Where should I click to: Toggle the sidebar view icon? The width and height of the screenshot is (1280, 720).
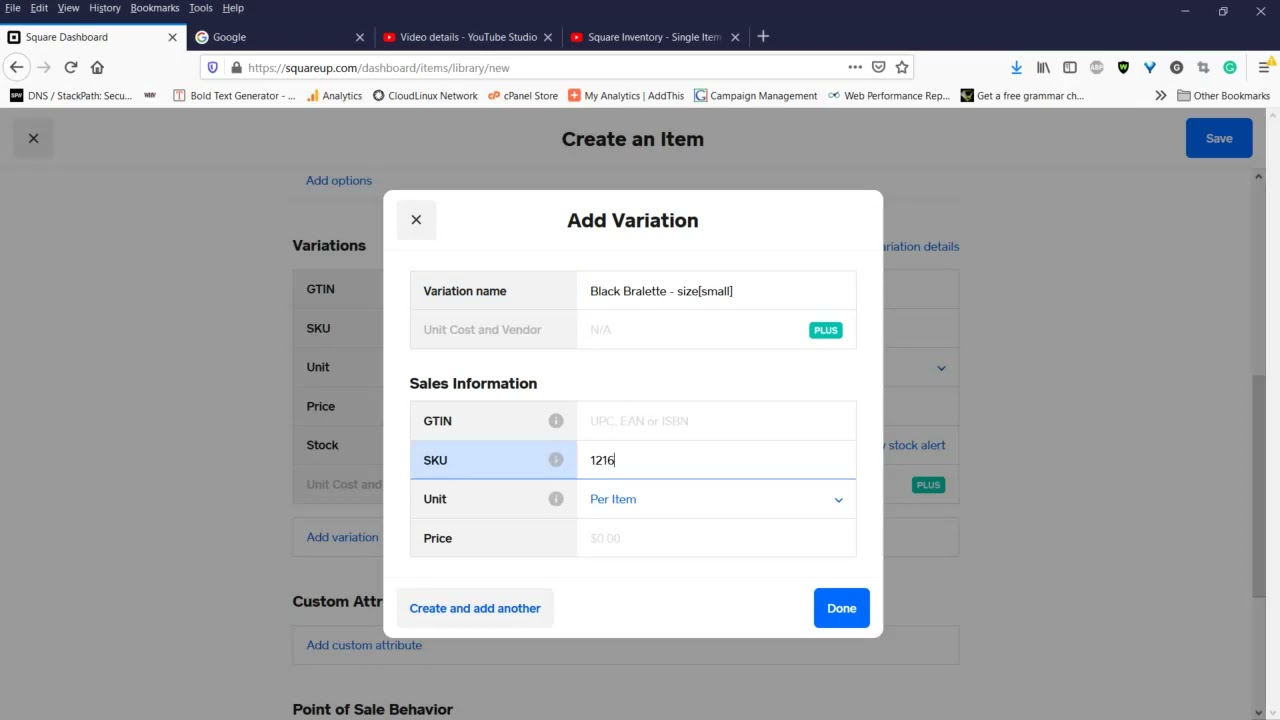tap(1070, 67)
